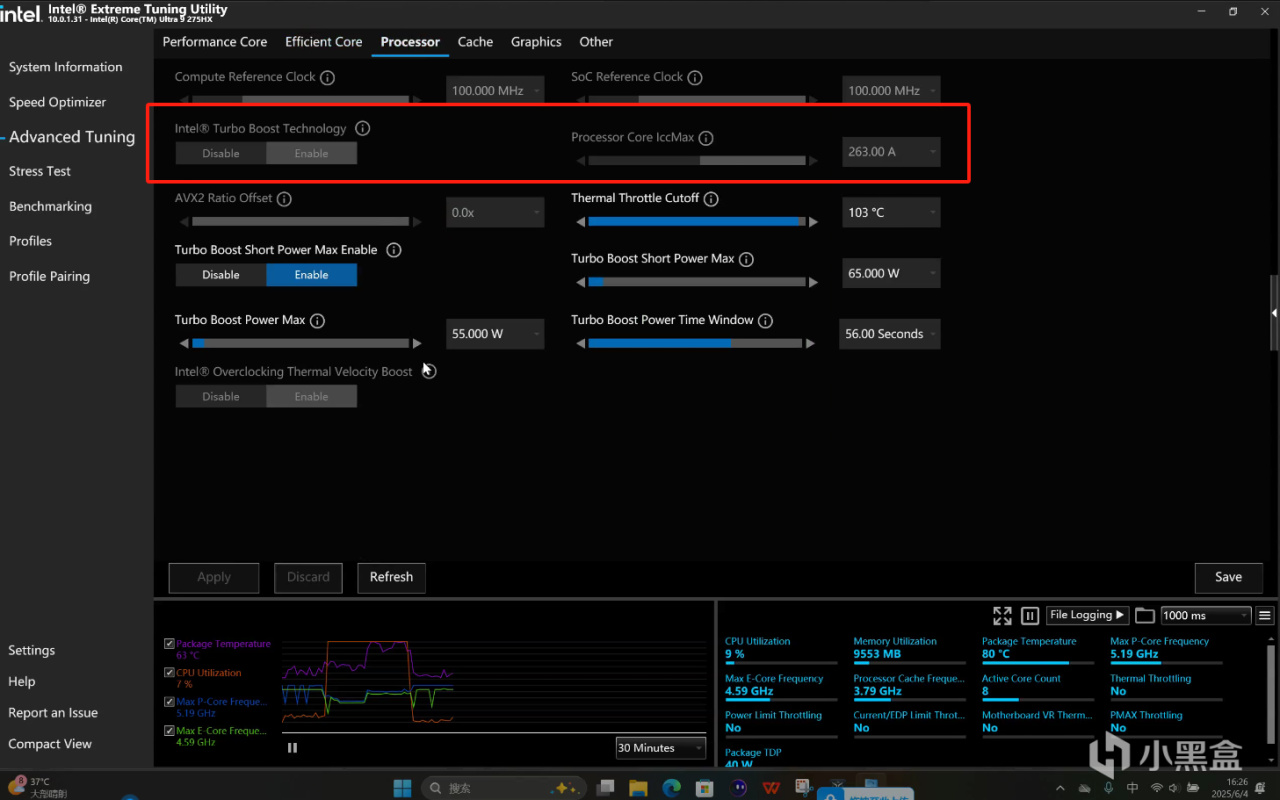
Task: Click the Turbo Boost Power Time Window info icon
Action: pyautogui.click(x=765, y=321)
